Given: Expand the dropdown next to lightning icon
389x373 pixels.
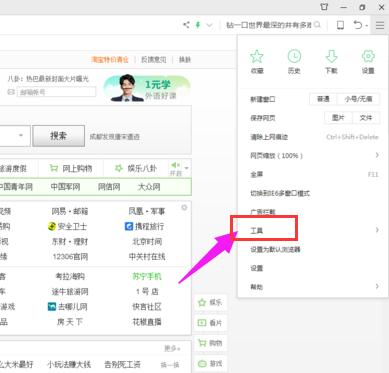Looking at the screenshot, I should click(209, 25).
